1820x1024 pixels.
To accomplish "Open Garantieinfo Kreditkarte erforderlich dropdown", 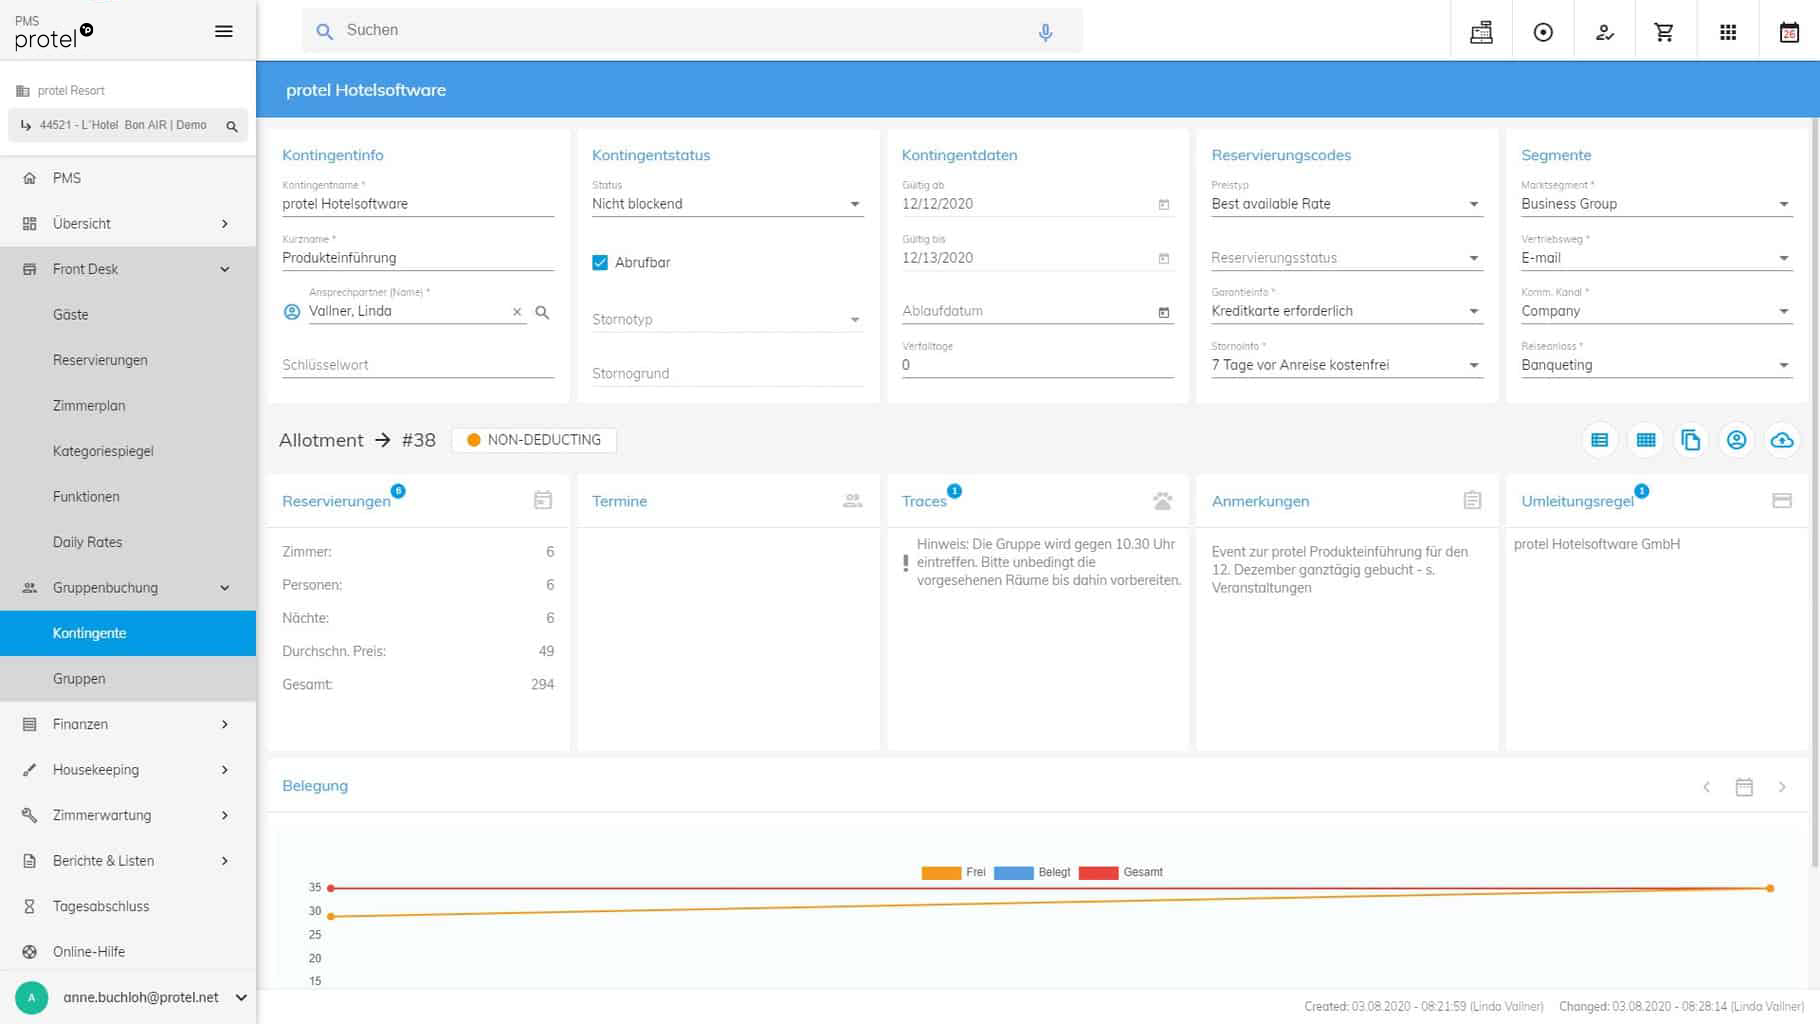I will [1346, 311].
